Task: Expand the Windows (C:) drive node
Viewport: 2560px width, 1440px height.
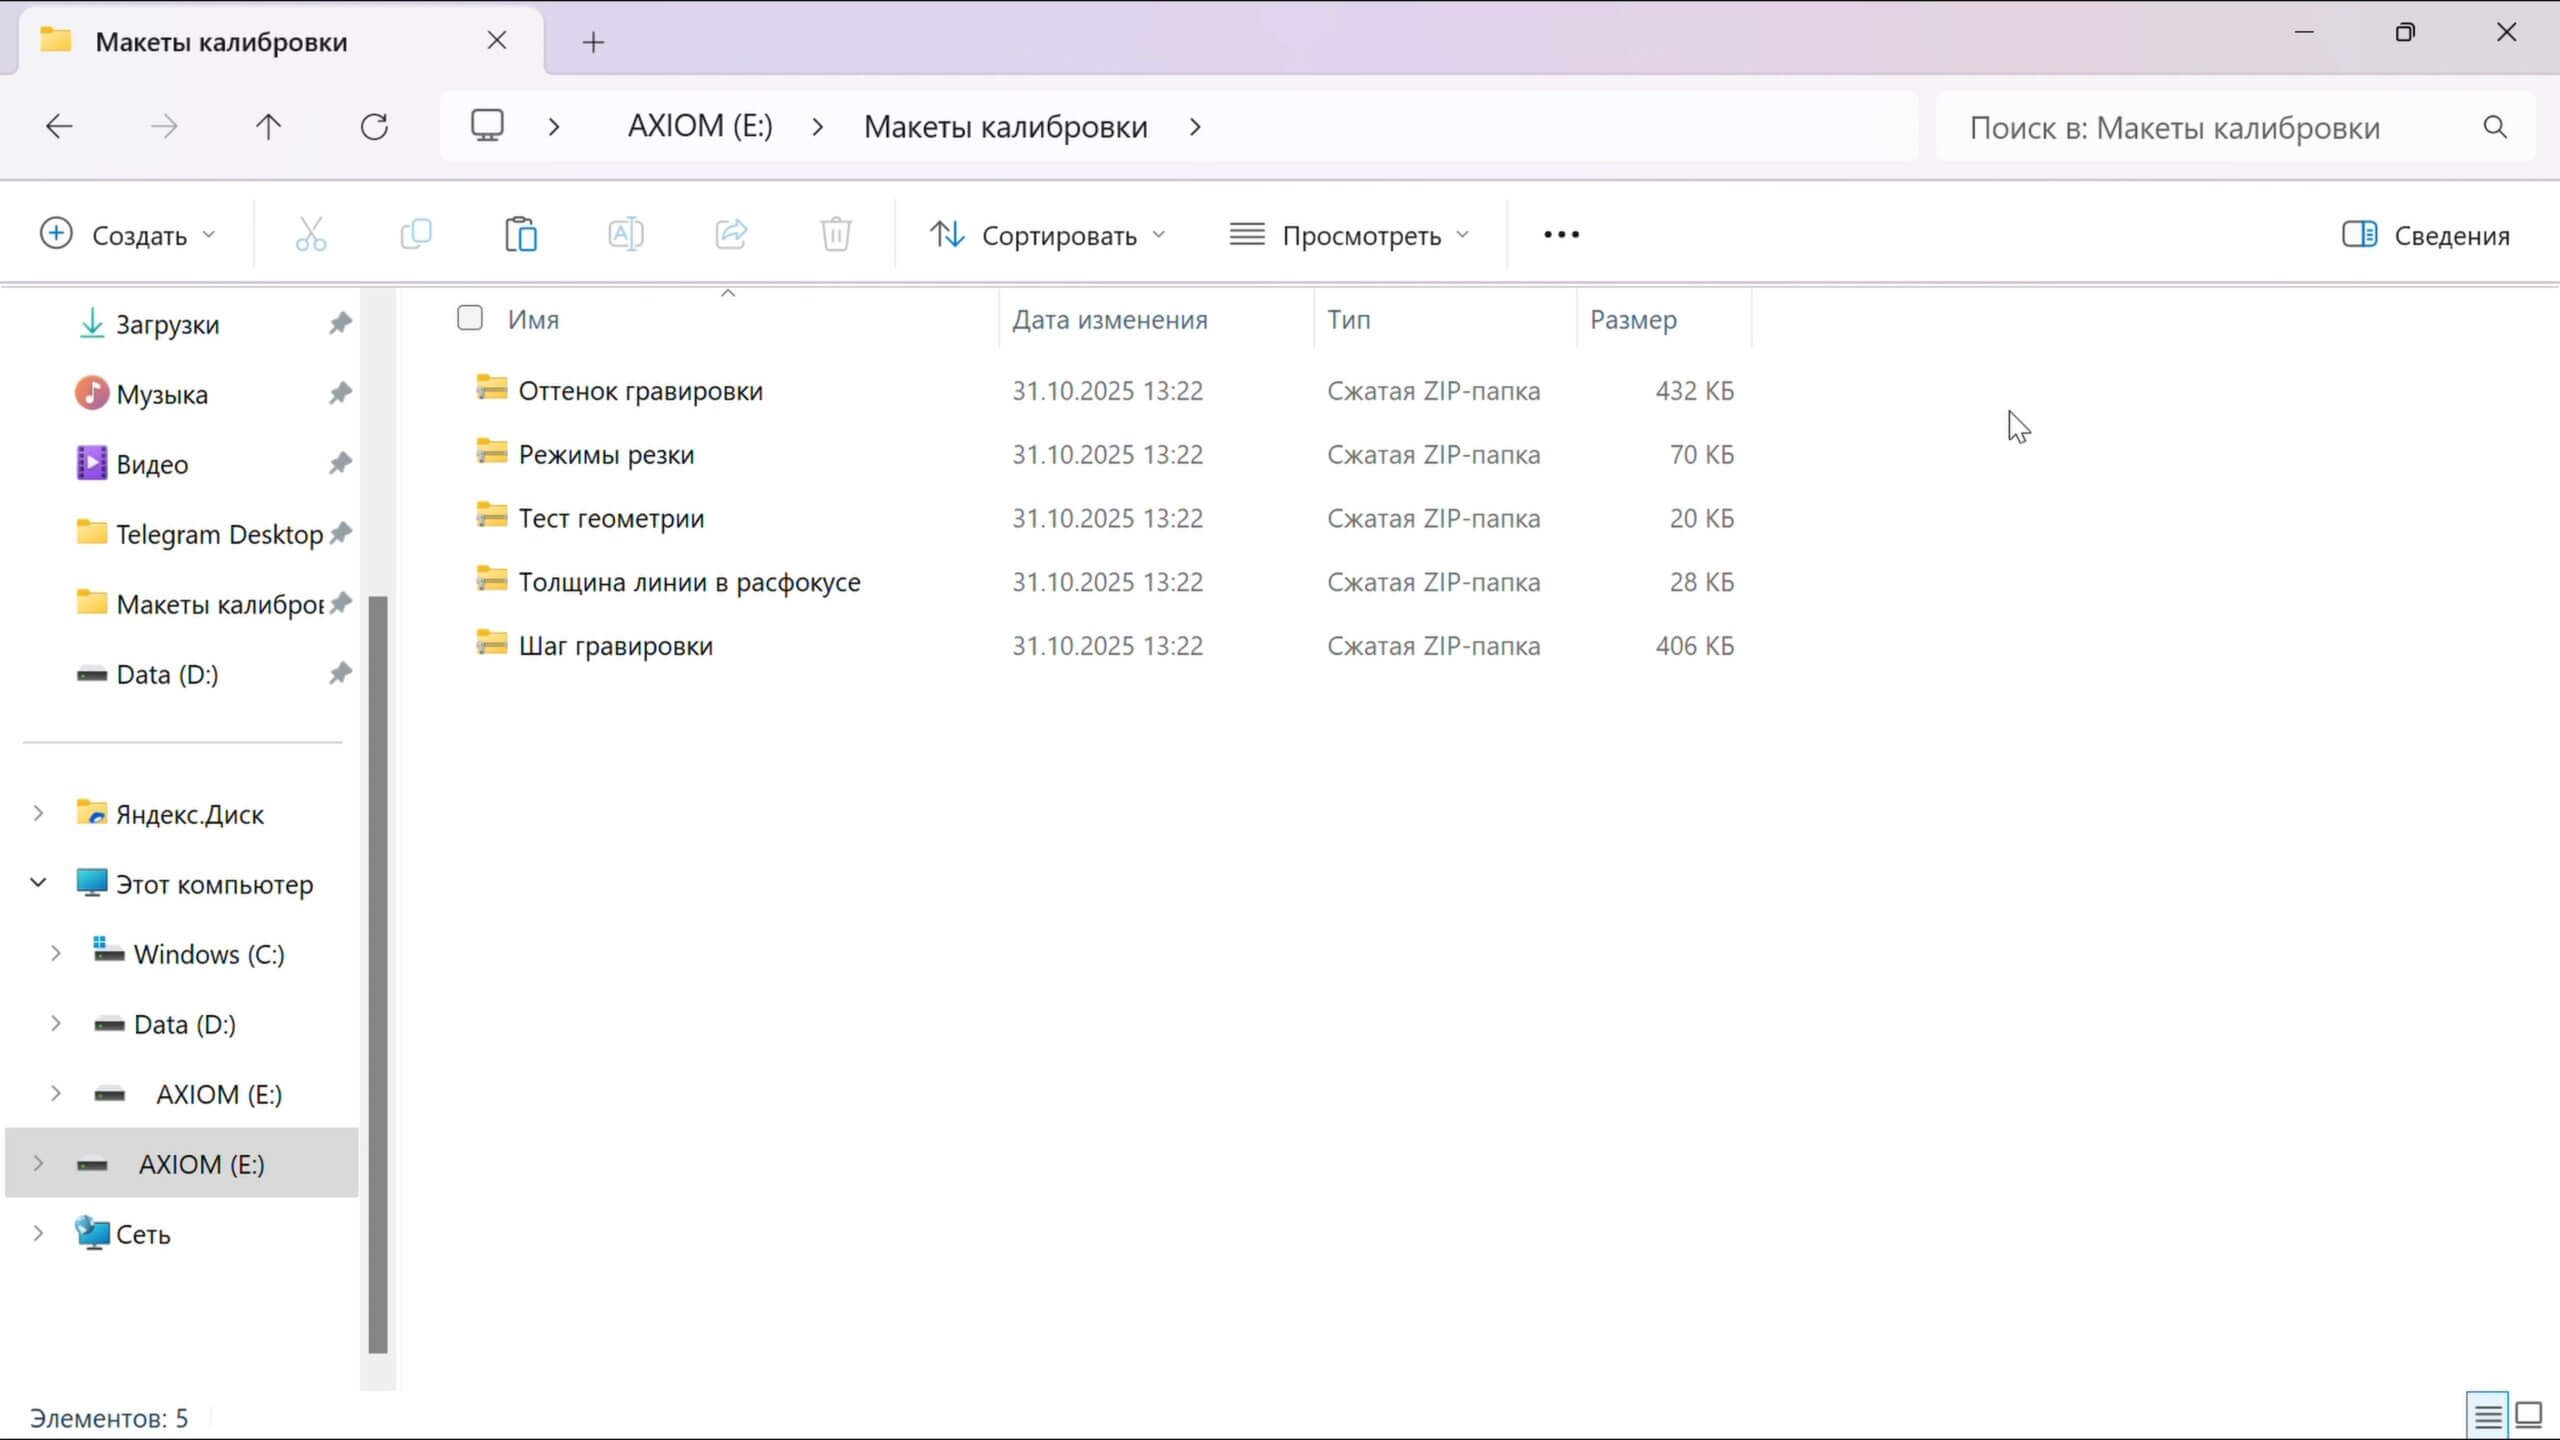Action: (56, 953)
